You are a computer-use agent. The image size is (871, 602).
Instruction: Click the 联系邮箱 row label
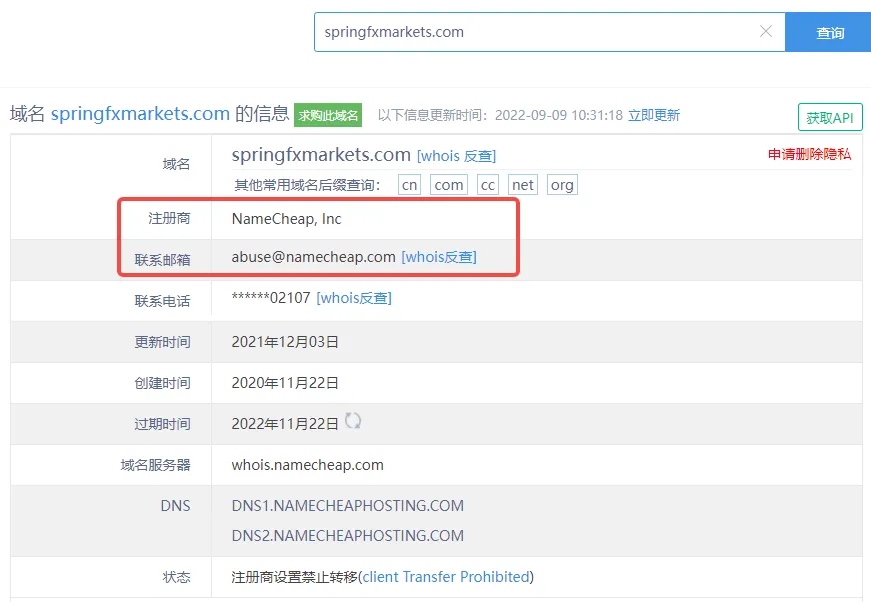162,260
